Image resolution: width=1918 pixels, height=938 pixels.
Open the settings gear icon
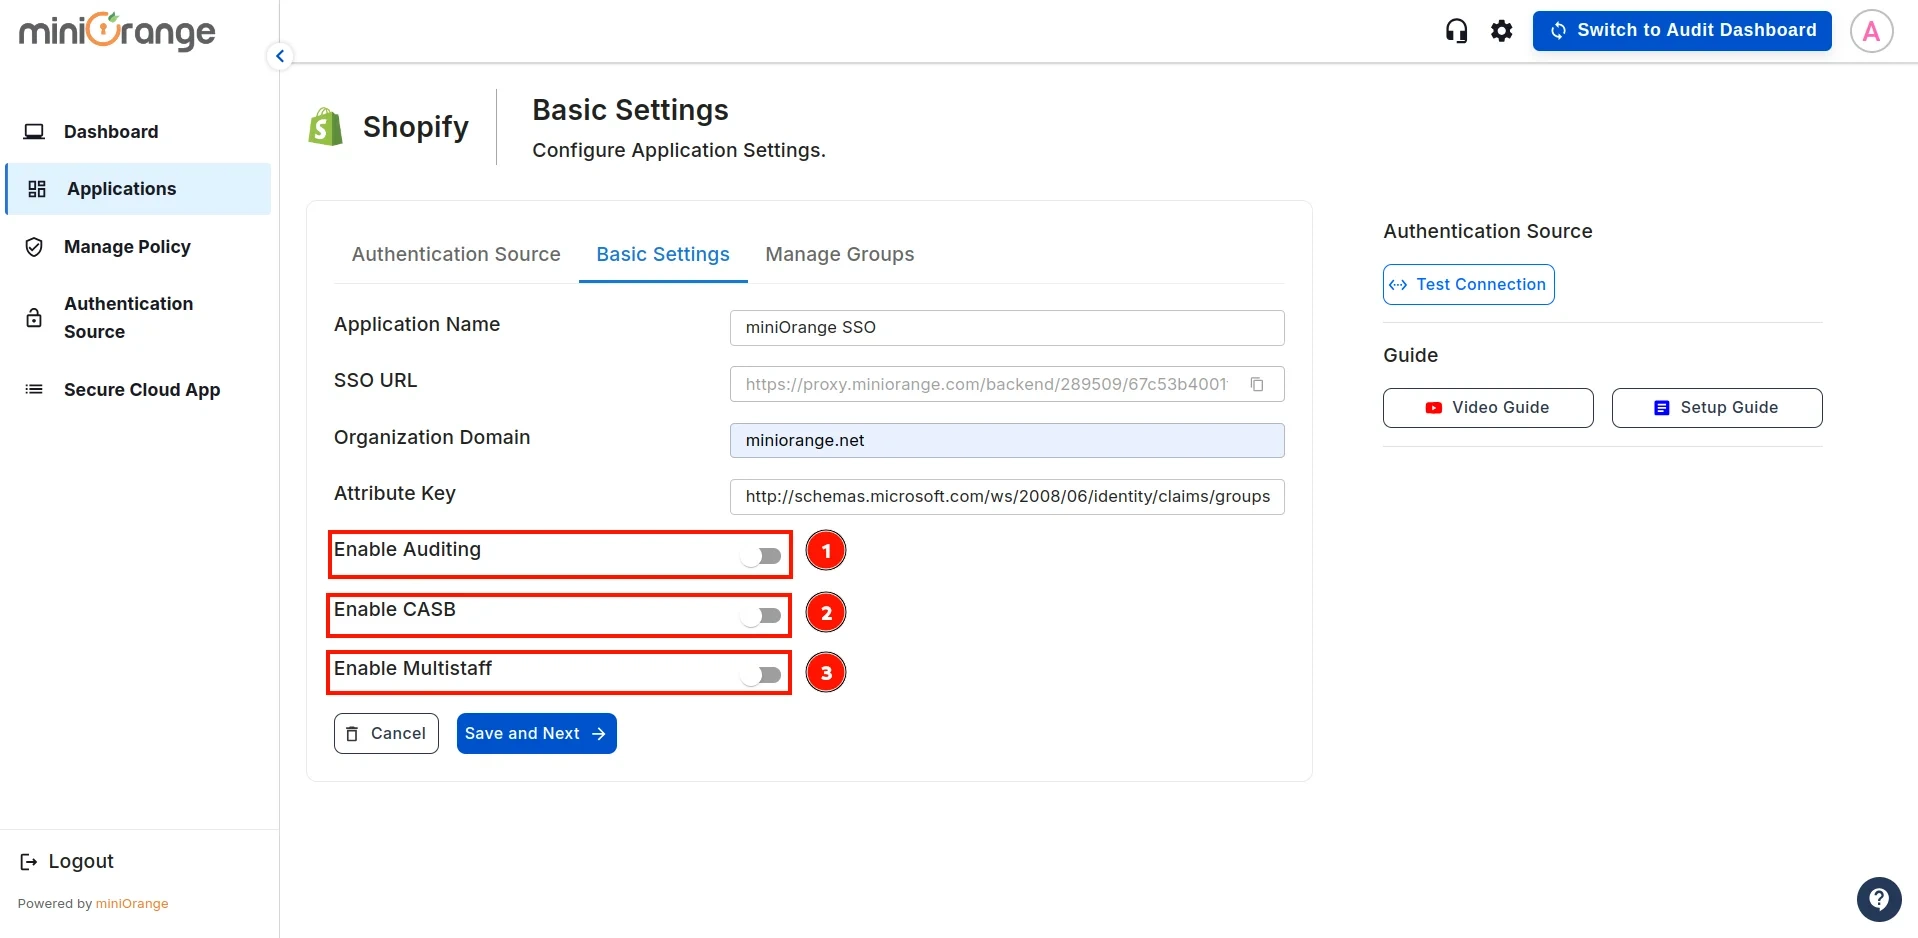point(1501,30)
